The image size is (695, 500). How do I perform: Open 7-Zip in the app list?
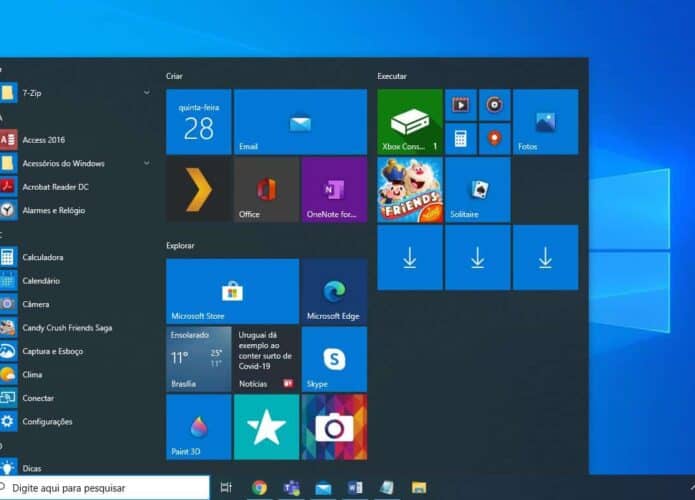pos(75,93)
